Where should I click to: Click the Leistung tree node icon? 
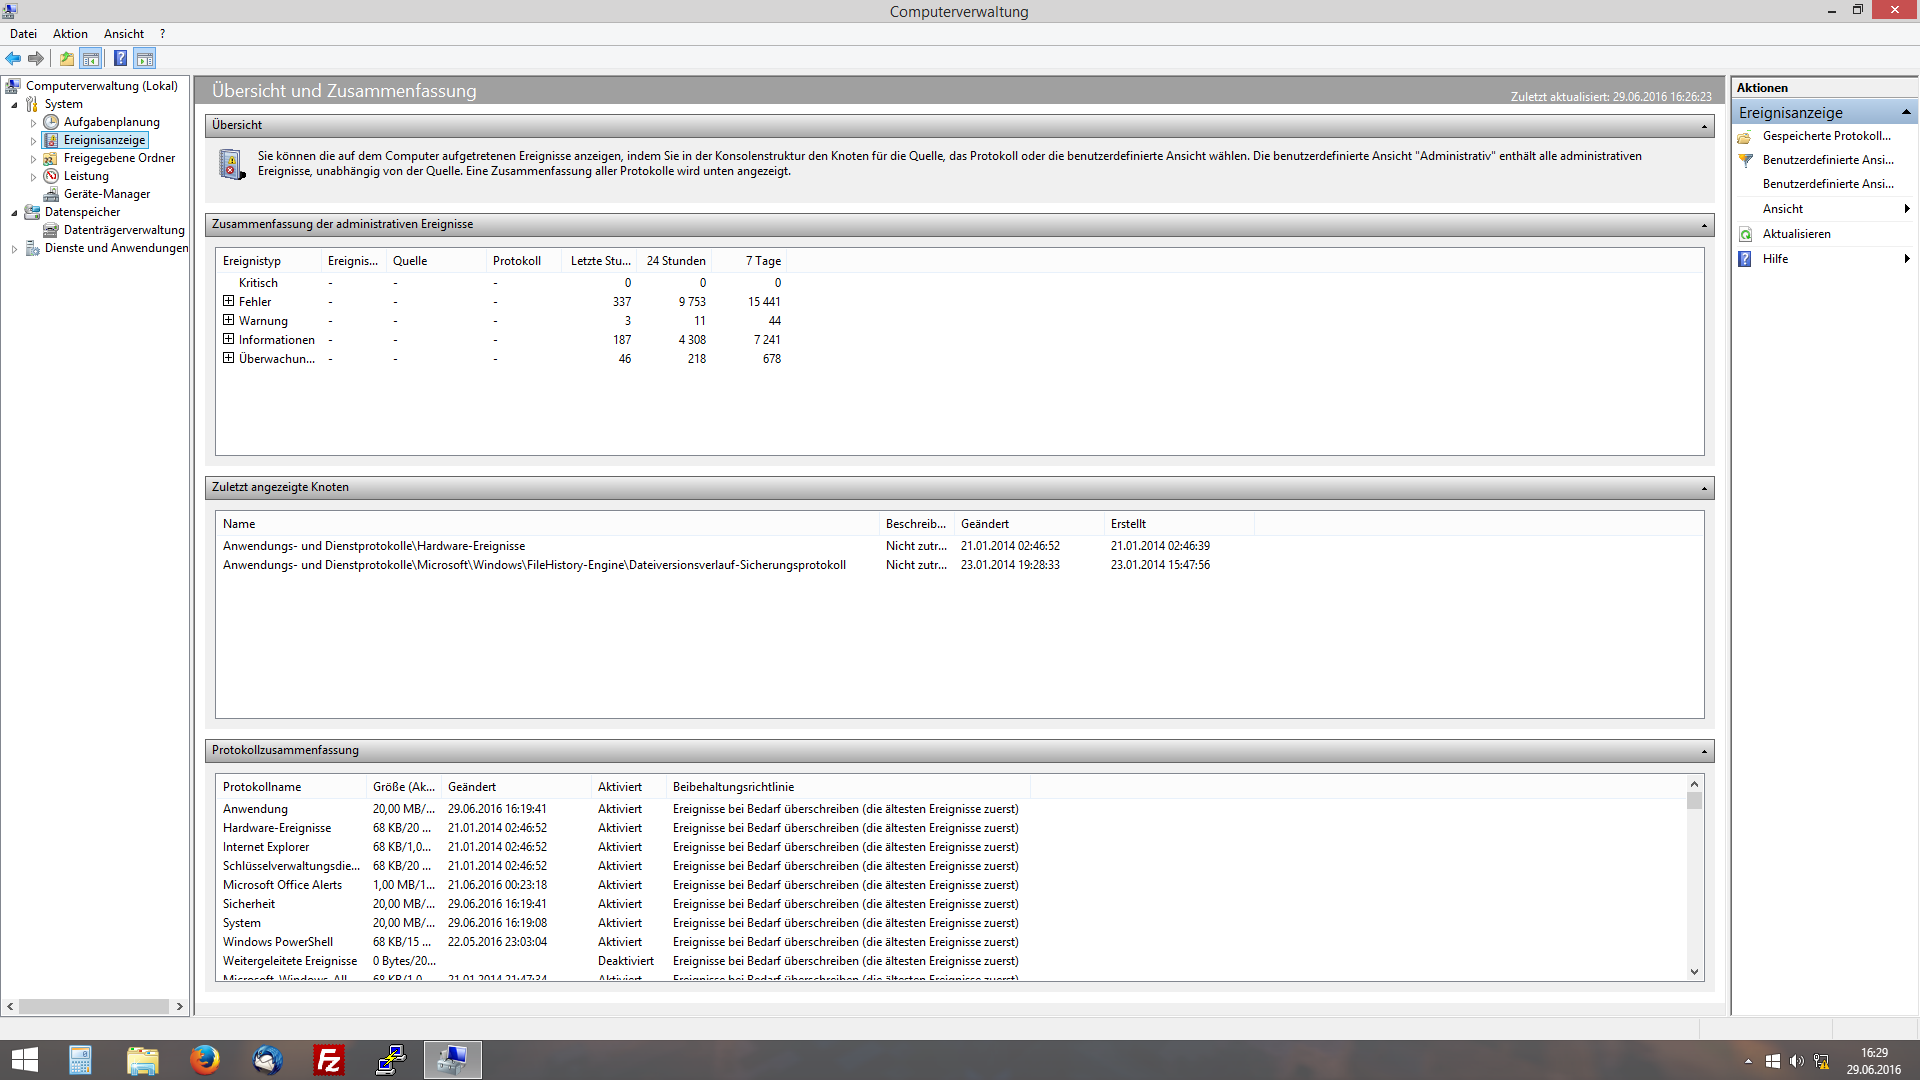(51, 176)
